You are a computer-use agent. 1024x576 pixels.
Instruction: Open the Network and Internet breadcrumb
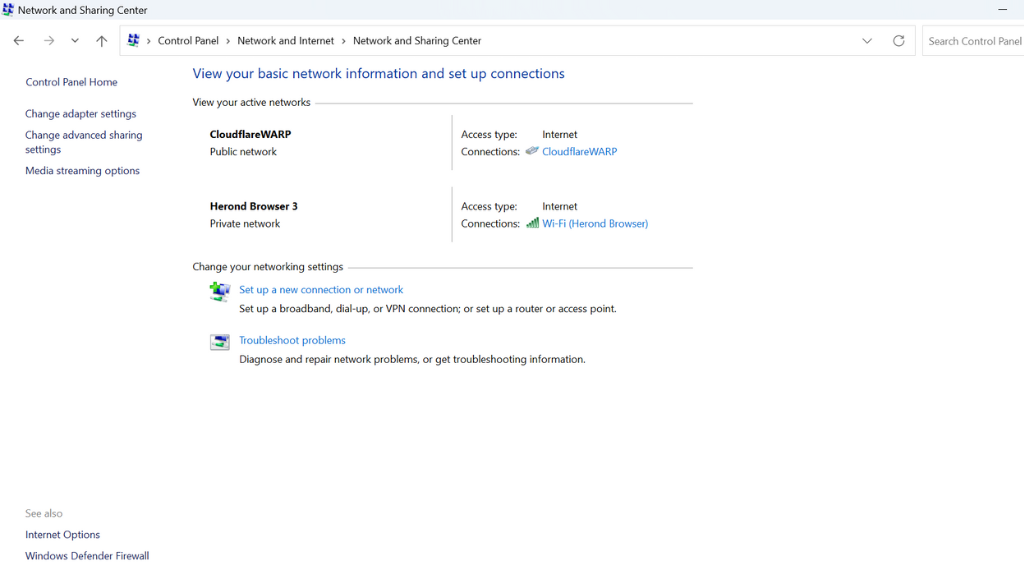[x=285, y=40]
